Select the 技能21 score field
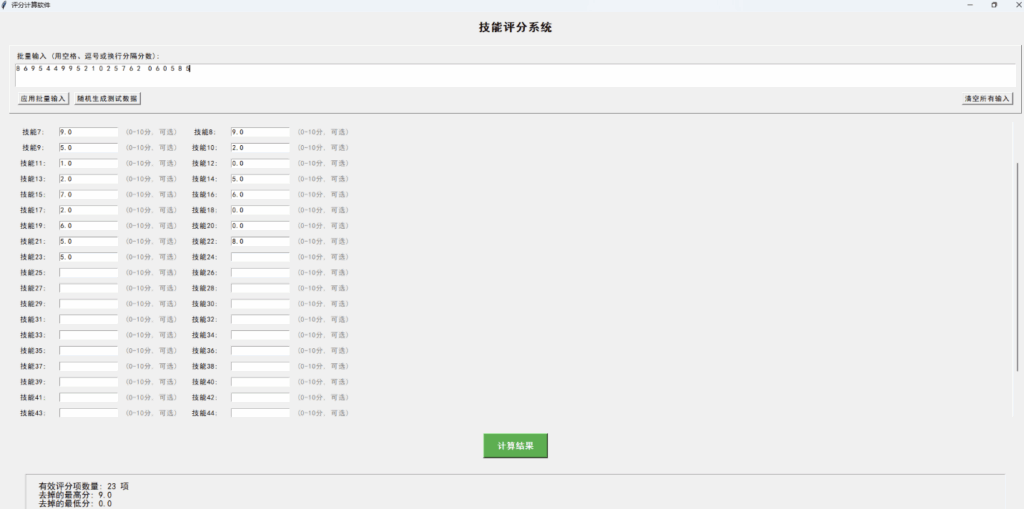Viewport: 1024px width, 509px height. click(x=88, y=242)
